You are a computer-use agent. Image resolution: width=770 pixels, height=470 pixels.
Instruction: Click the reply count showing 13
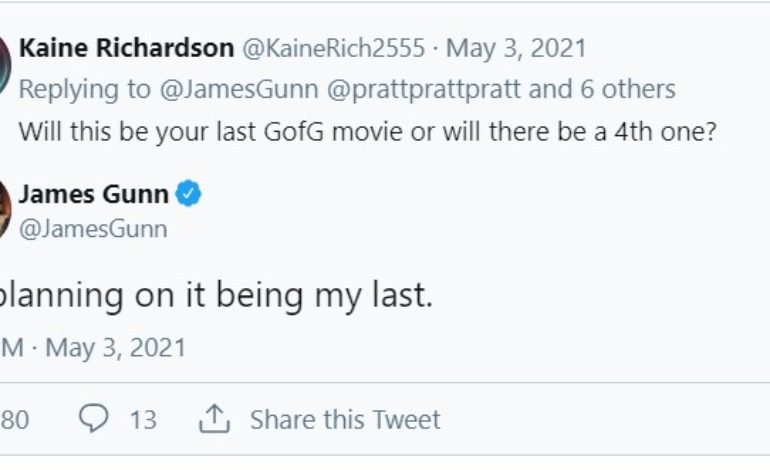point(143,419)
